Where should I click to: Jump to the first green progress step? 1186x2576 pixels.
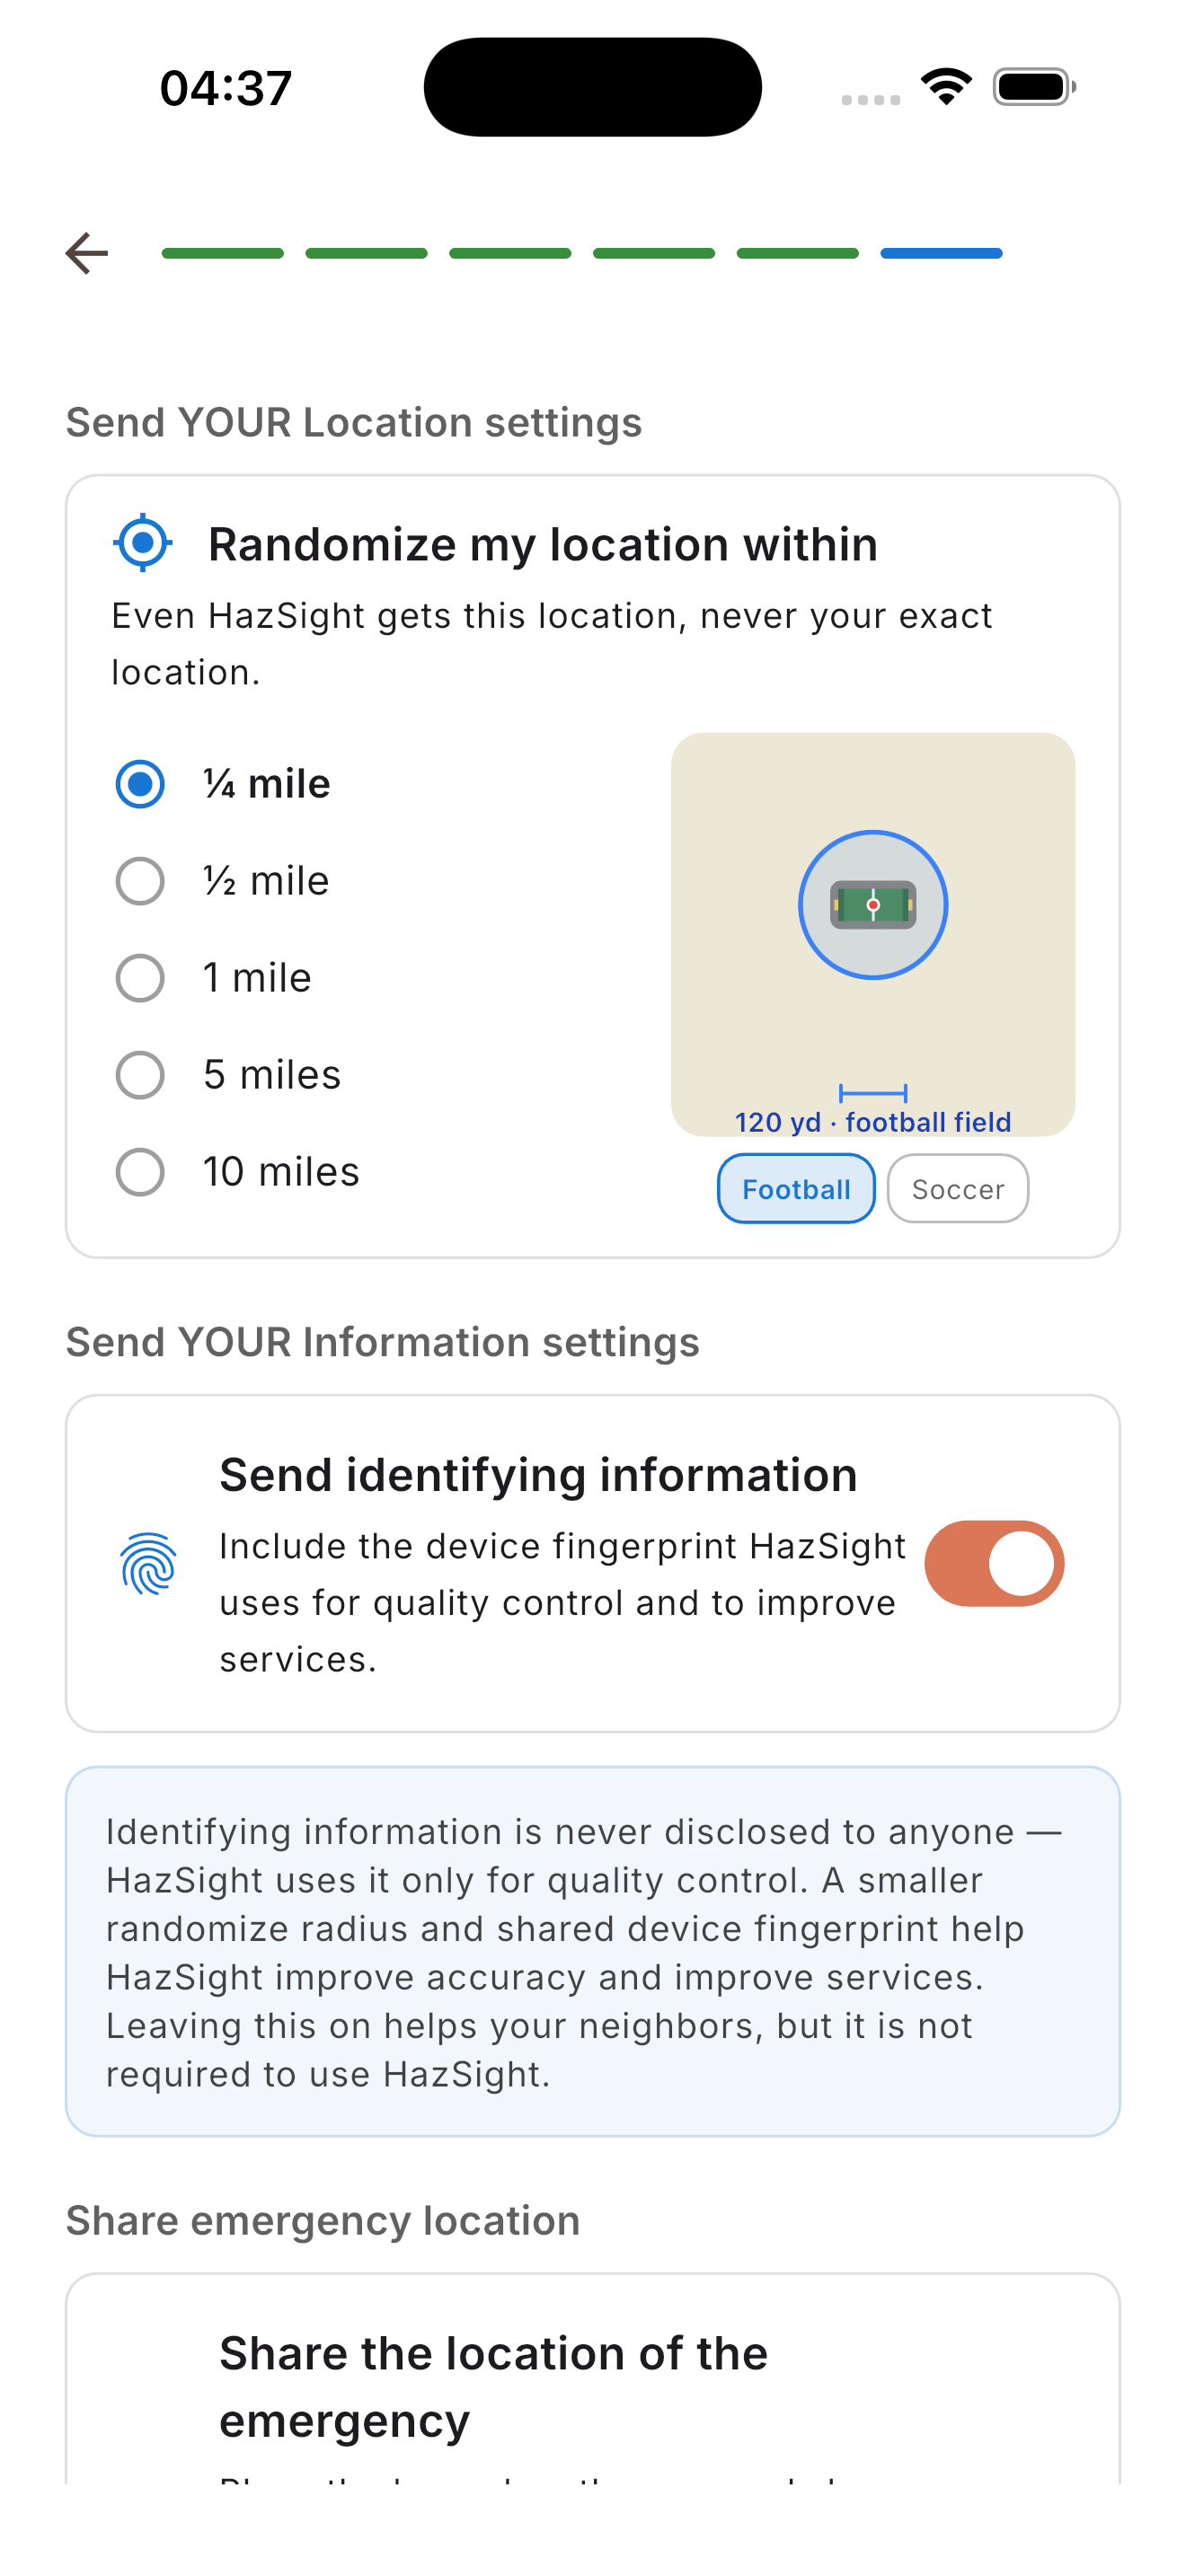tap(223, 253)
